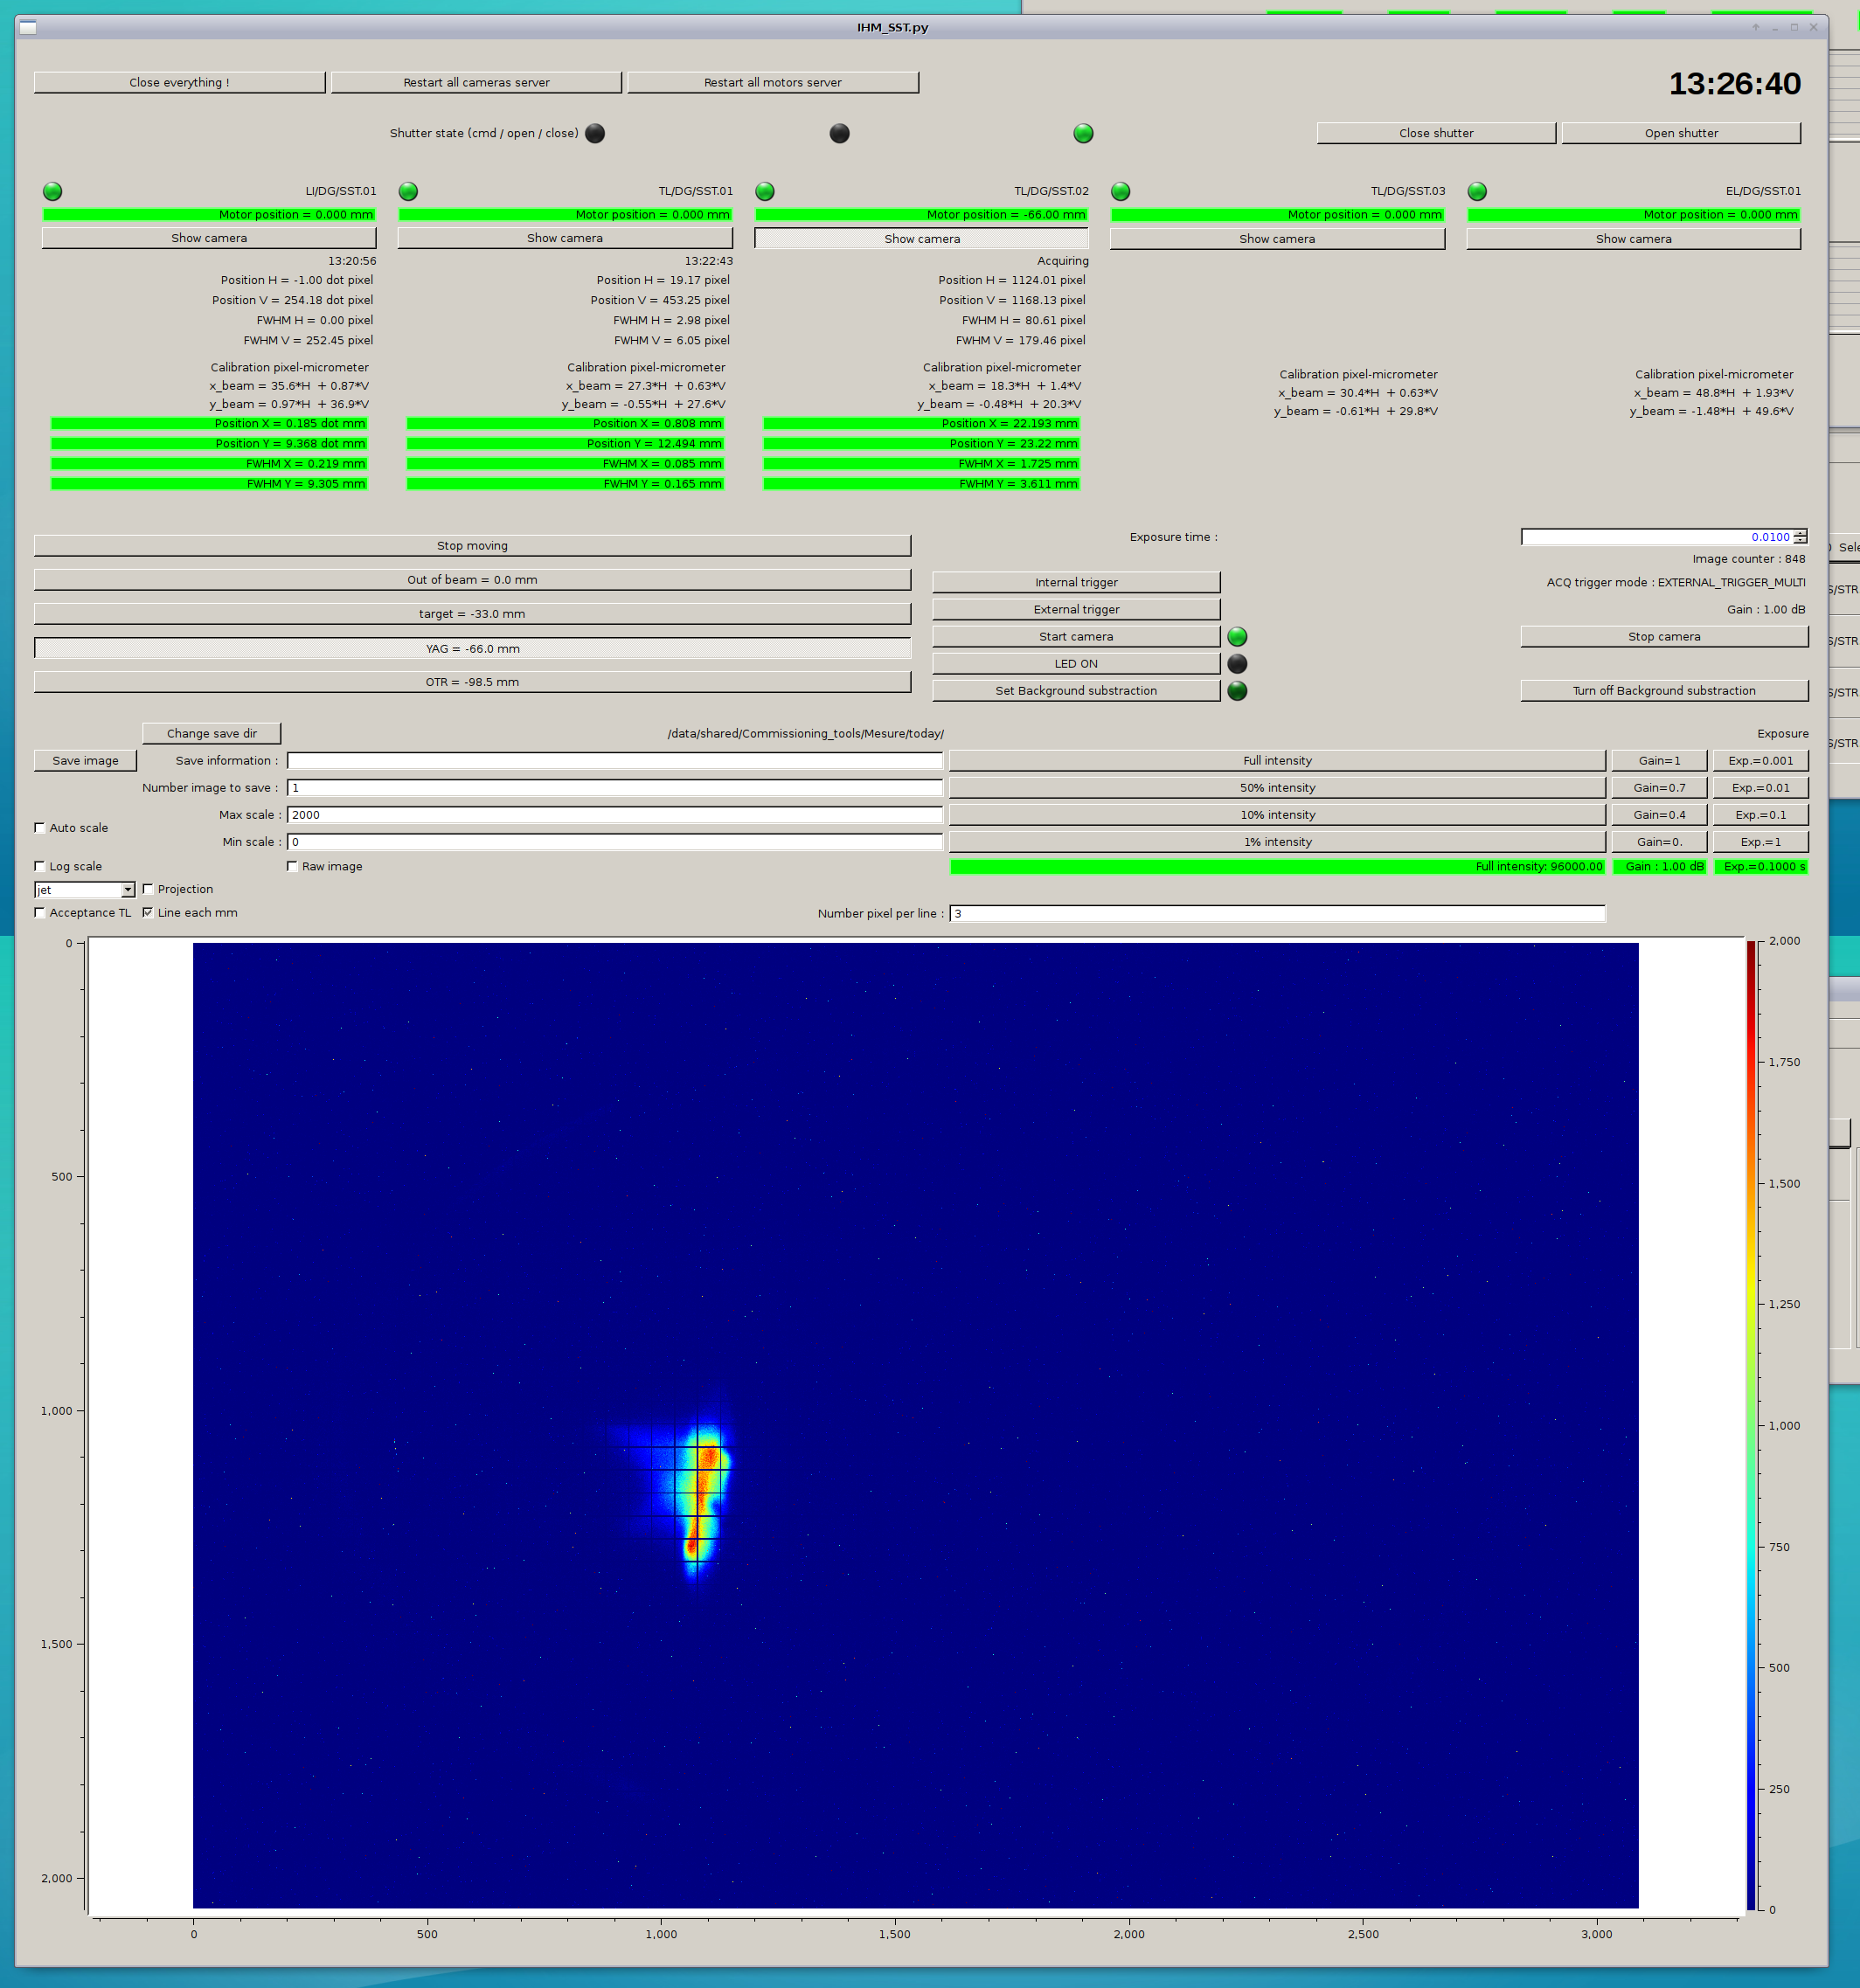Viewport: 1860px width, 1988px height.
Task: Click the EL/DG/SST.01 green status LED
Action: pos(1477,191)
